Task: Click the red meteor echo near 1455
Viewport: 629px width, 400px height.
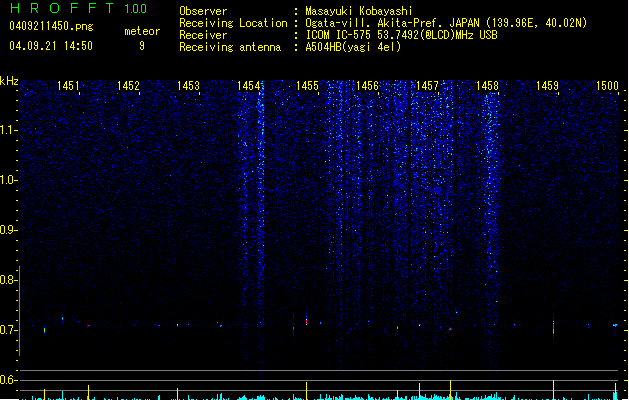Action: [306, 321]
